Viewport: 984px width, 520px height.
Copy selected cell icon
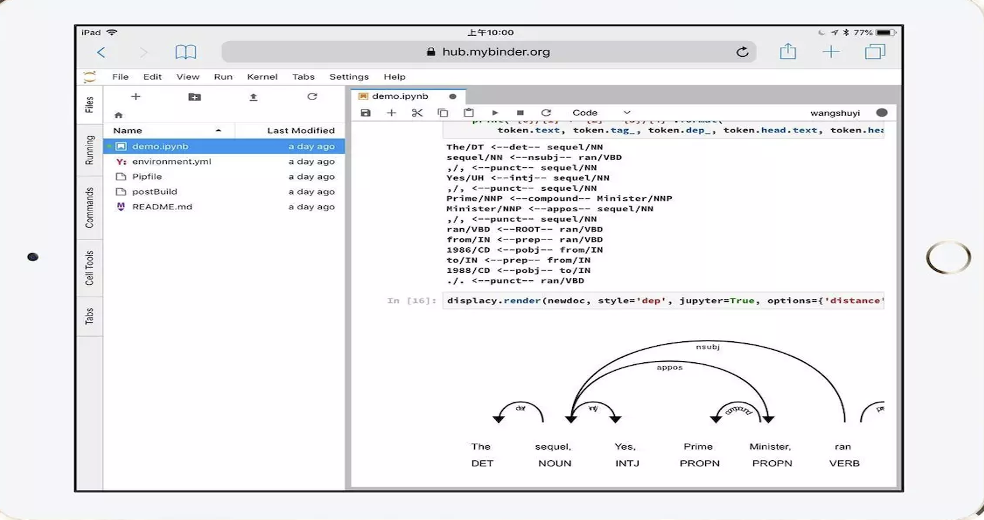pyautogui.click(x=443, y=113)
